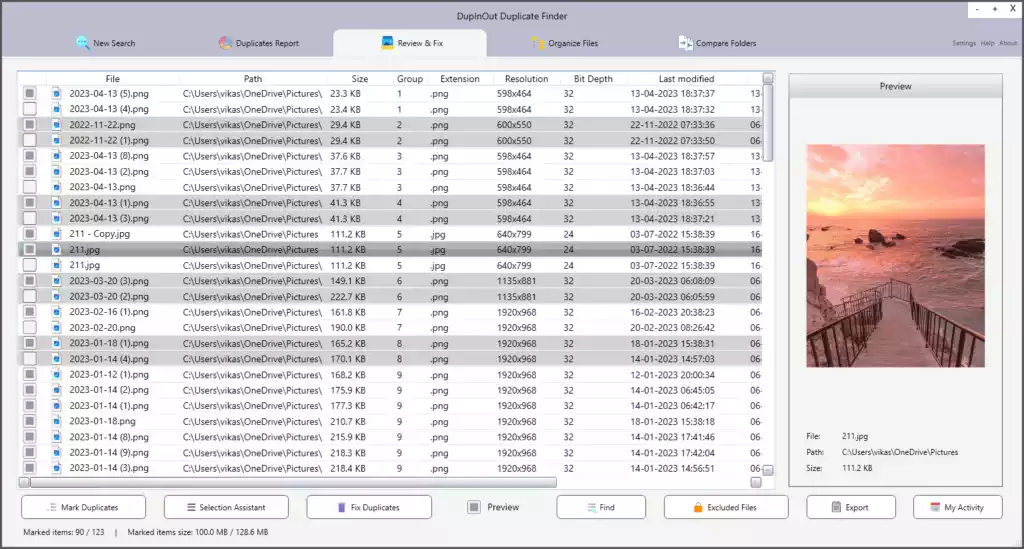Viewport: 1024px width, 549px height.
Task: Click the sunset preview image
Action: [x=895, y=256]
